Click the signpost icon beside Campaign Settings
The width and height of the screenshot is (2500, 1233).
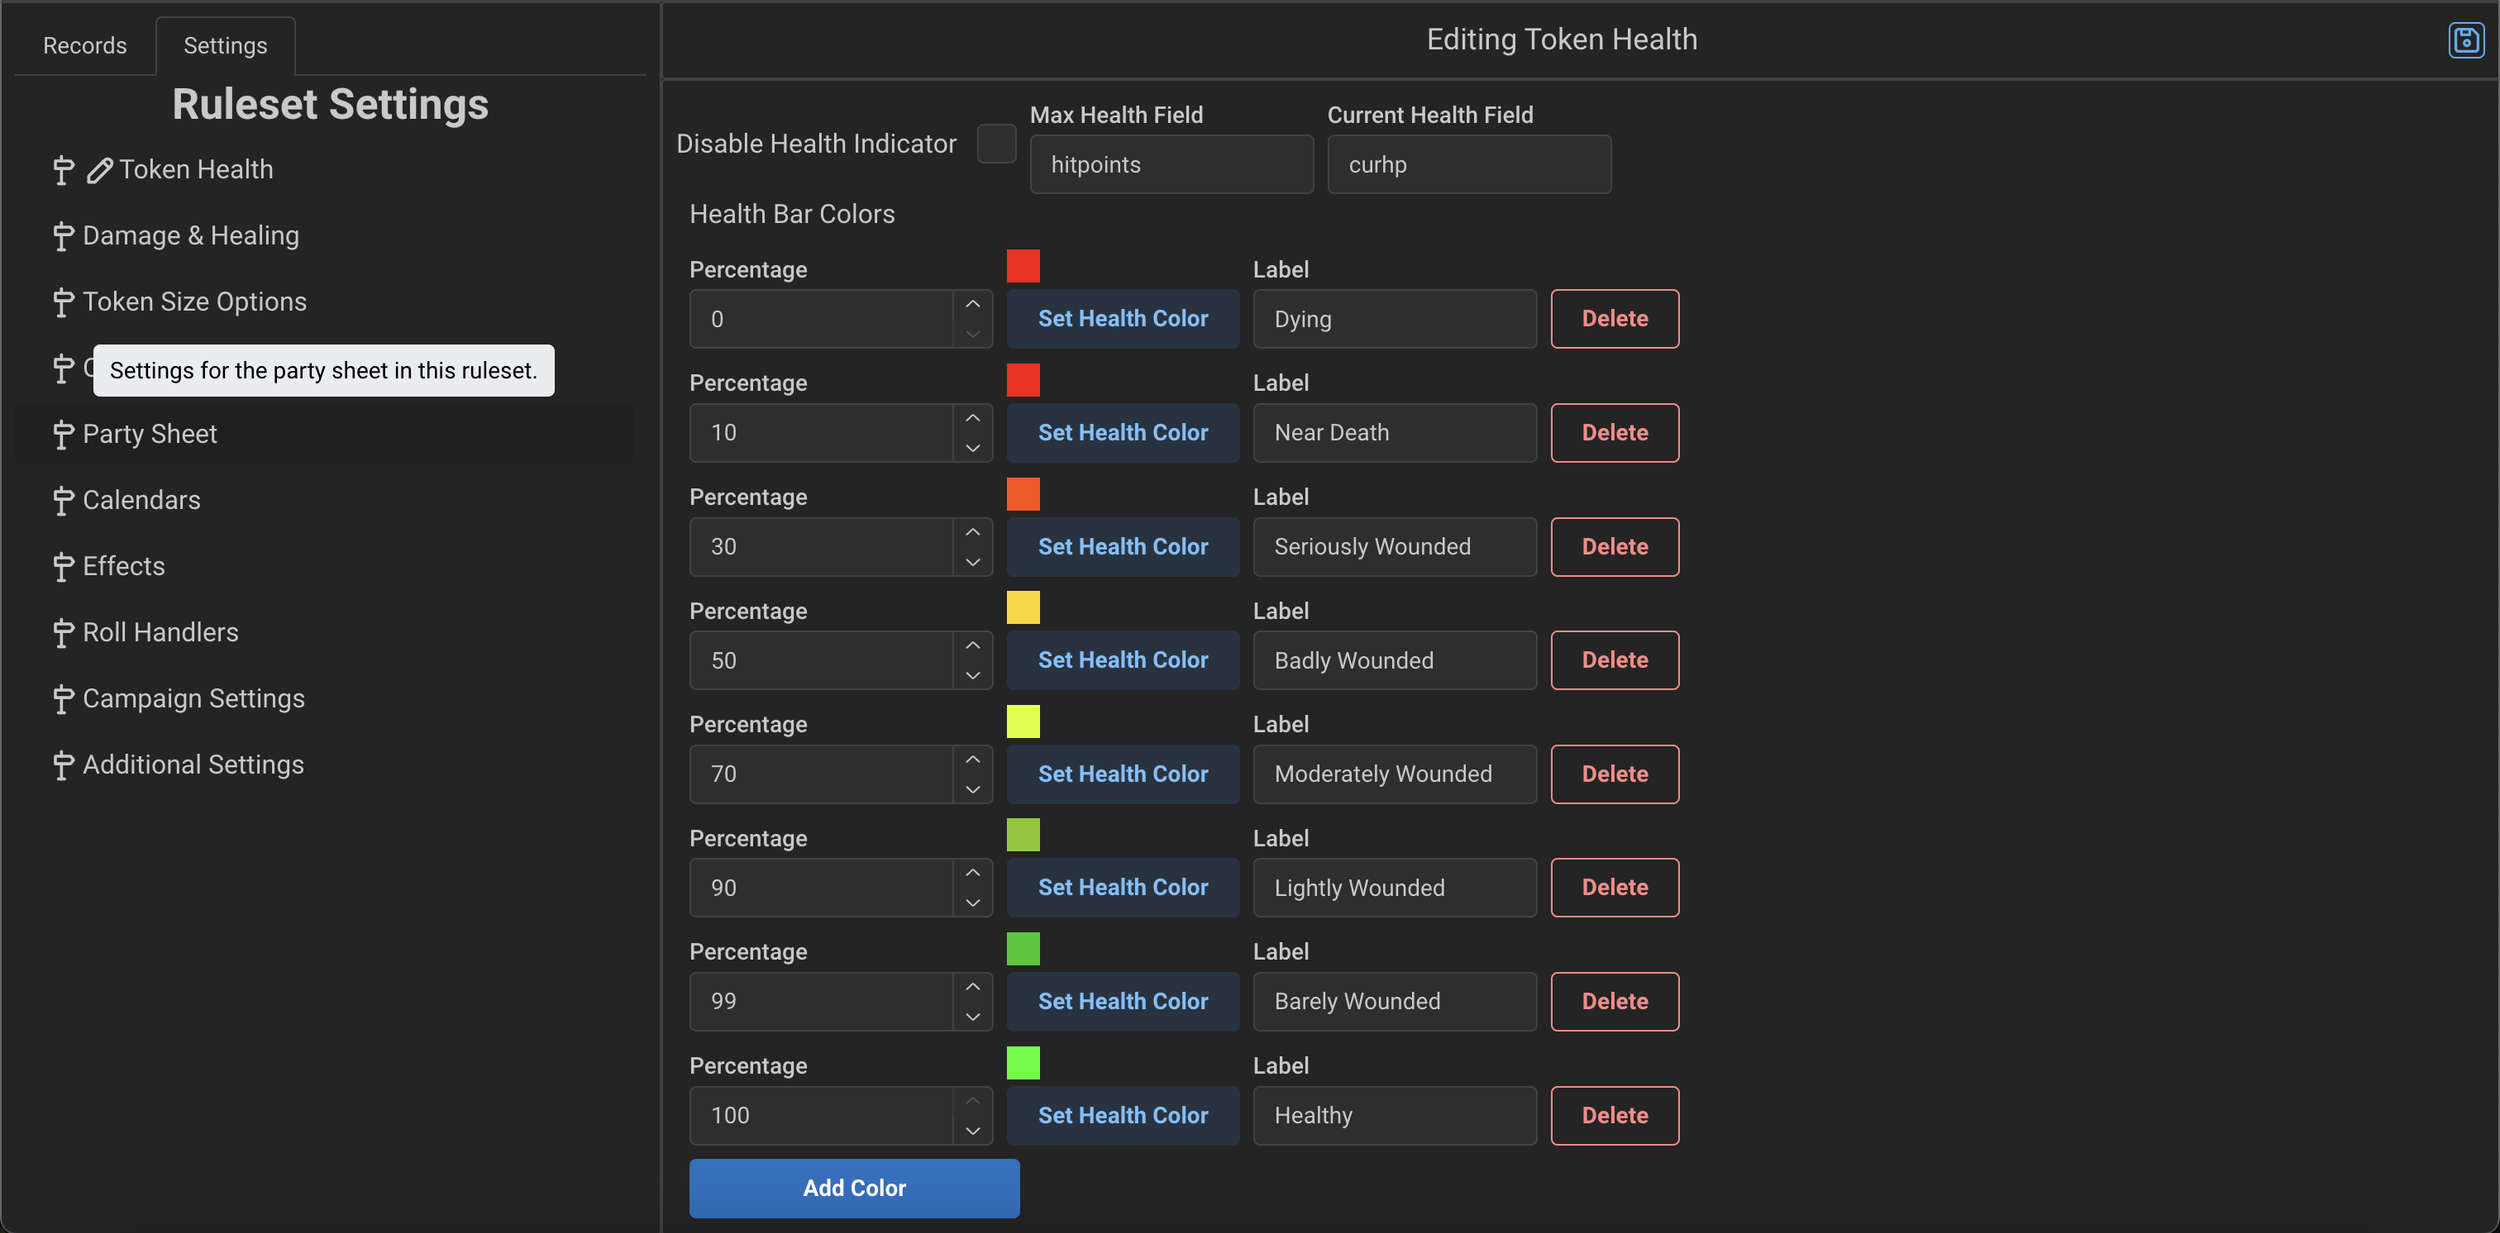click(x=62, y=698)
